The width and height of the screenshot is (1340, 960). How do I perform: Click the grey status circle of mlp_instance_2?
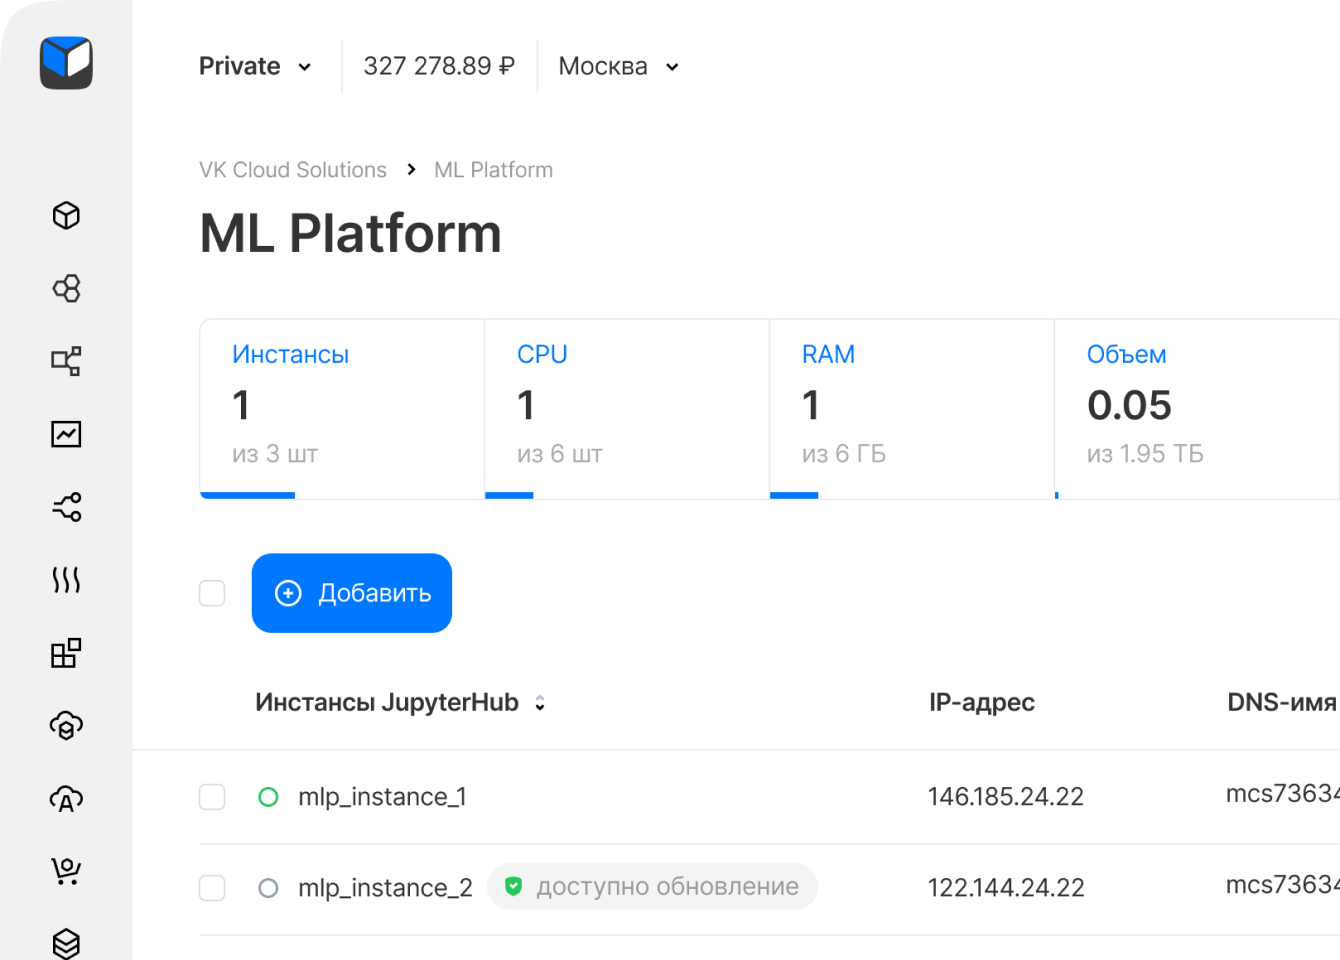point(268,888)
